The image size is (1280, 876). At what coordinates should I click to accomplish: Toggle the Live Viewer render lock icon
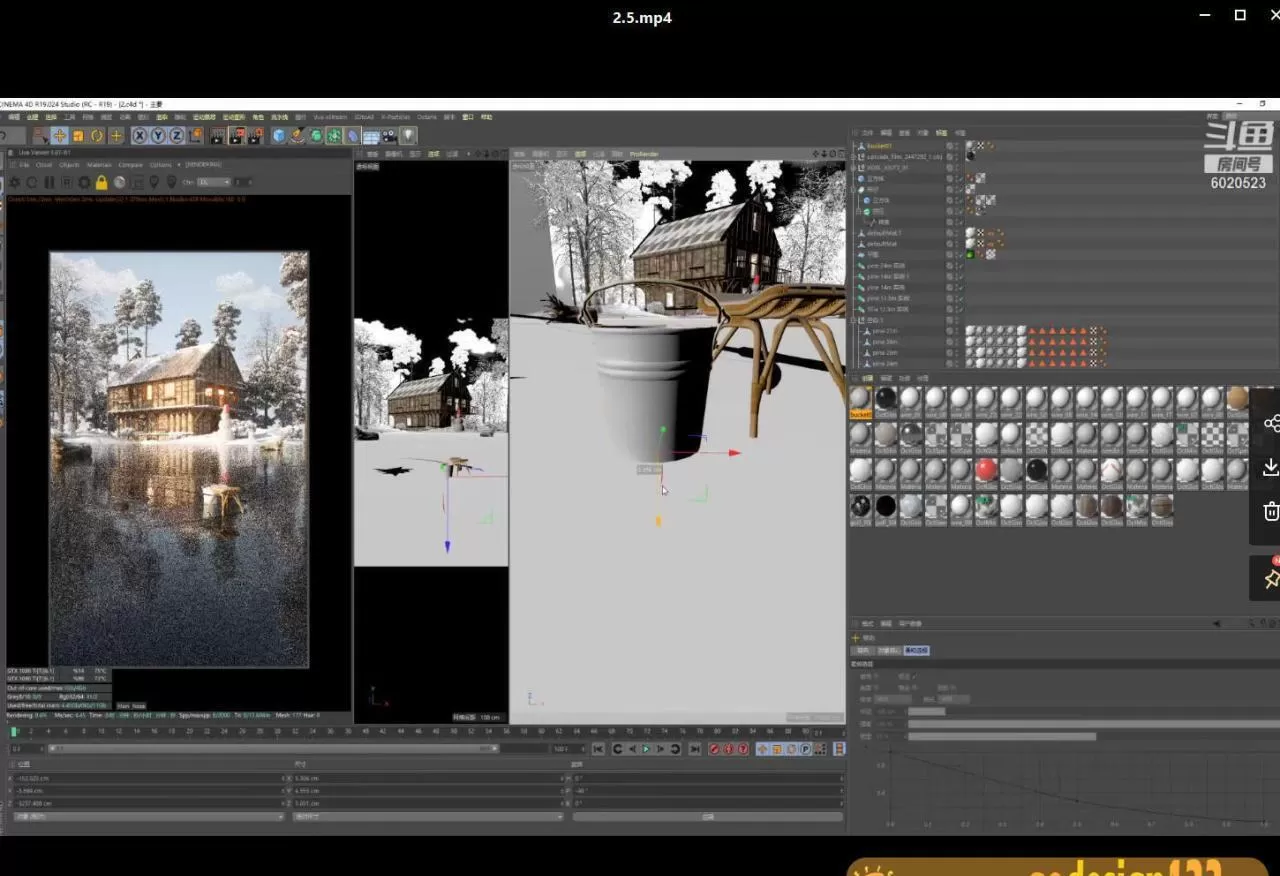coord(101,183)
